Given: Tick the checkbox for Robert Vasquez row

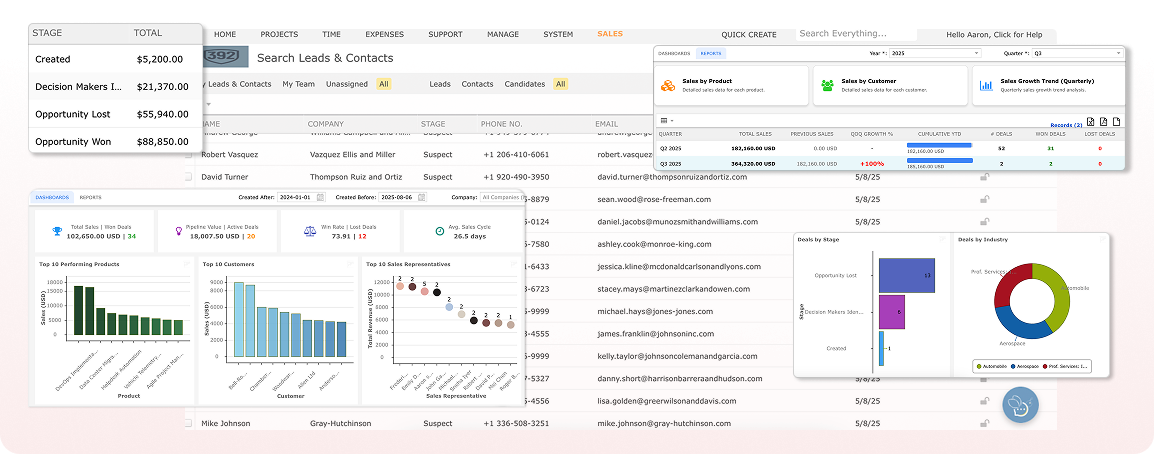Looking at the screenshot, I should [x=188, y=155].
